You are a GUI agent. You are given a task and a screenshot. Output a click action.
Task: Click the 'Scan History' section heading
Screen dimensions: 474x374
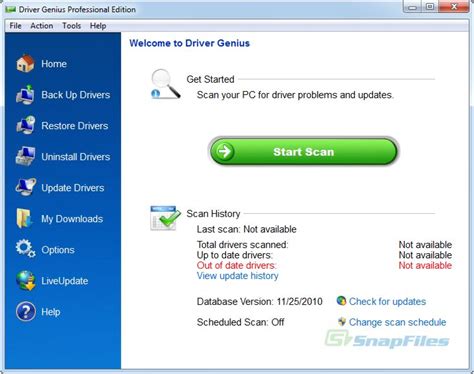click(x=213, y=213)
